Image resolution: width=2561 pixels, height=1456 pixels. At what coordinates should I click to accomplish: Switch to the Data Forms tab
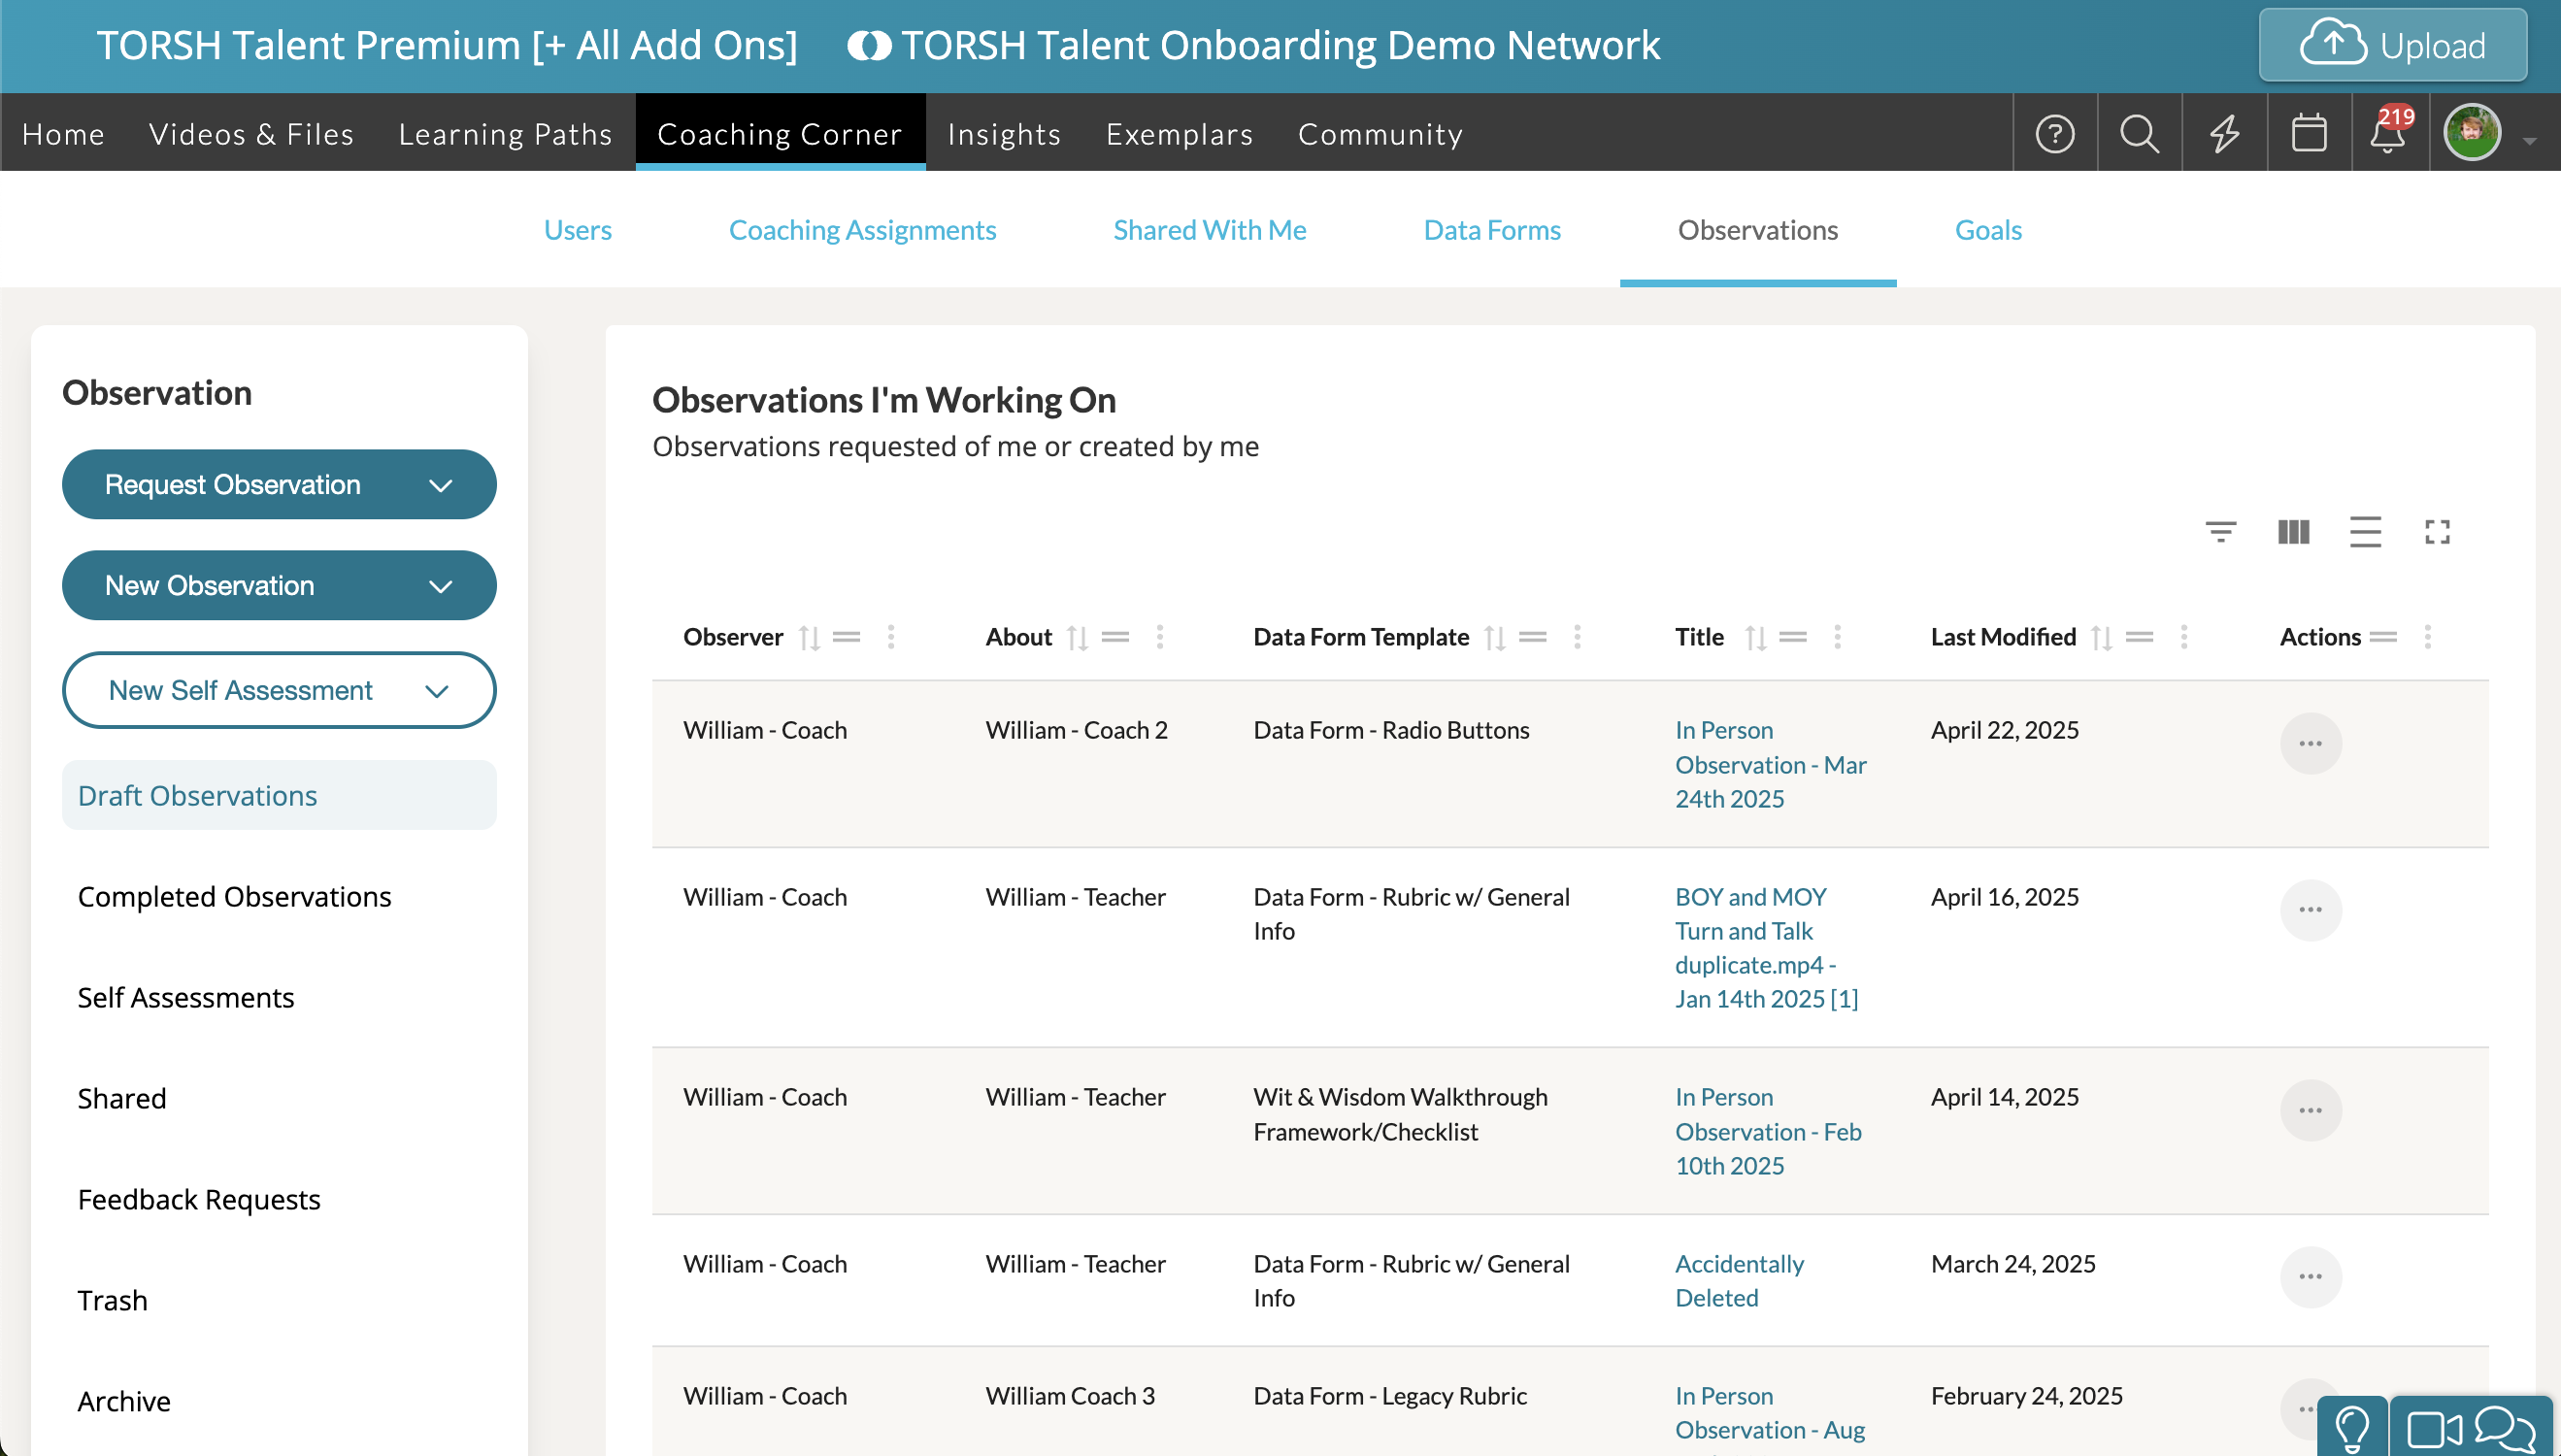pyautogui.click(x=1491, y=230)
